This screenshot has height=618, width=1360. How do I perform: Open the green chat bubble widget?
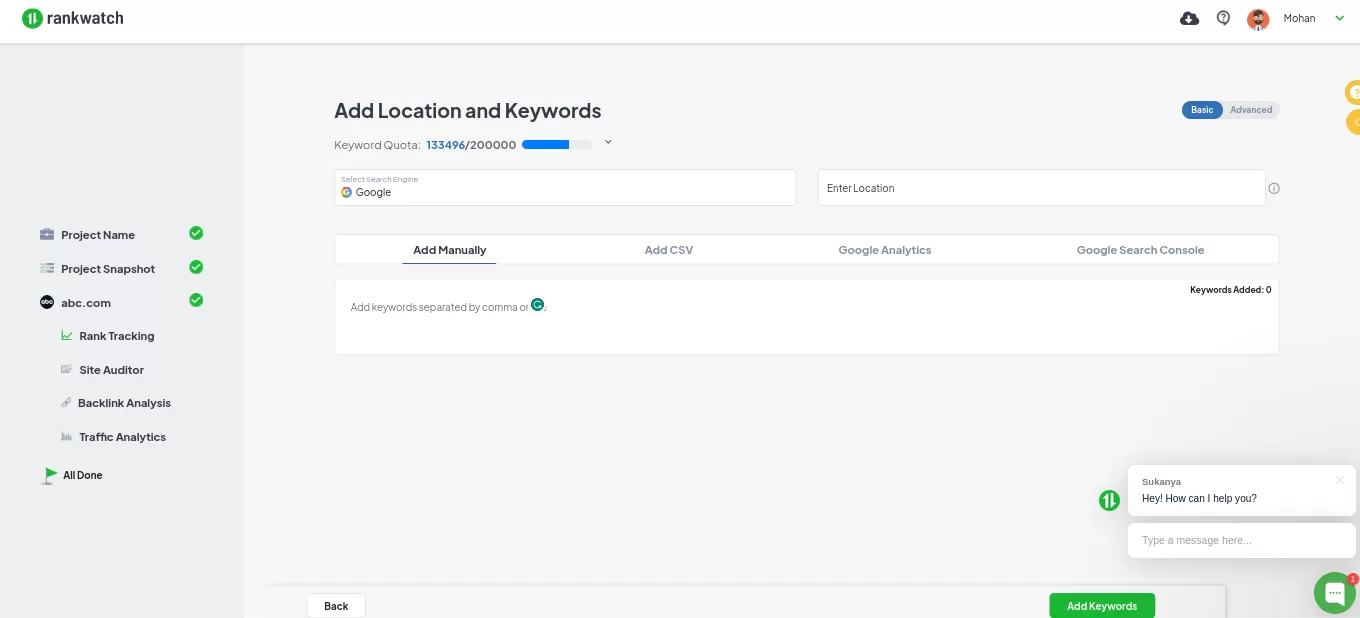[x=1334, y=593]
